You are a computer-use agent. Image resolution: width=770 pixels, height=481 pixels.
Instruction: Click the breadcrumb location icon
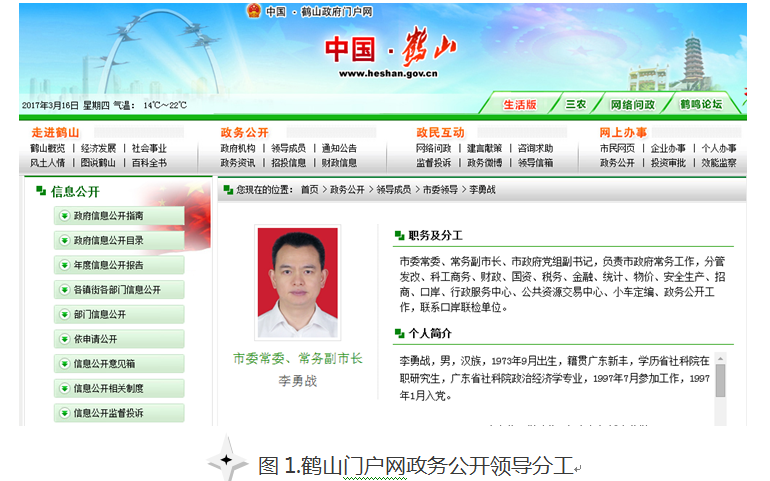tap(228, 189)
